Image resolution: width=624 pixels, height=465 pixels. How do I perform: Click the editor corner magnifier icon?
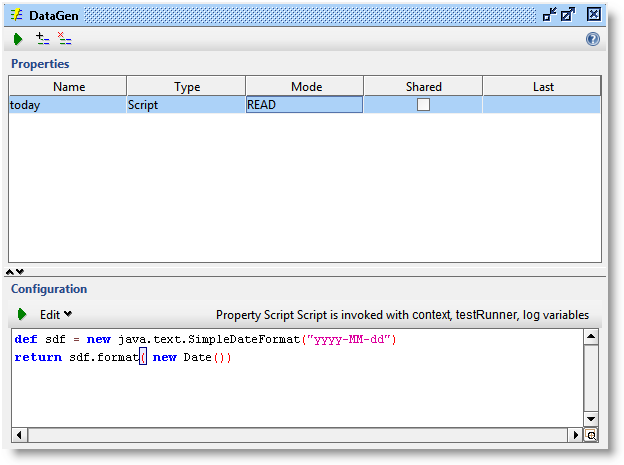[591, 435]
